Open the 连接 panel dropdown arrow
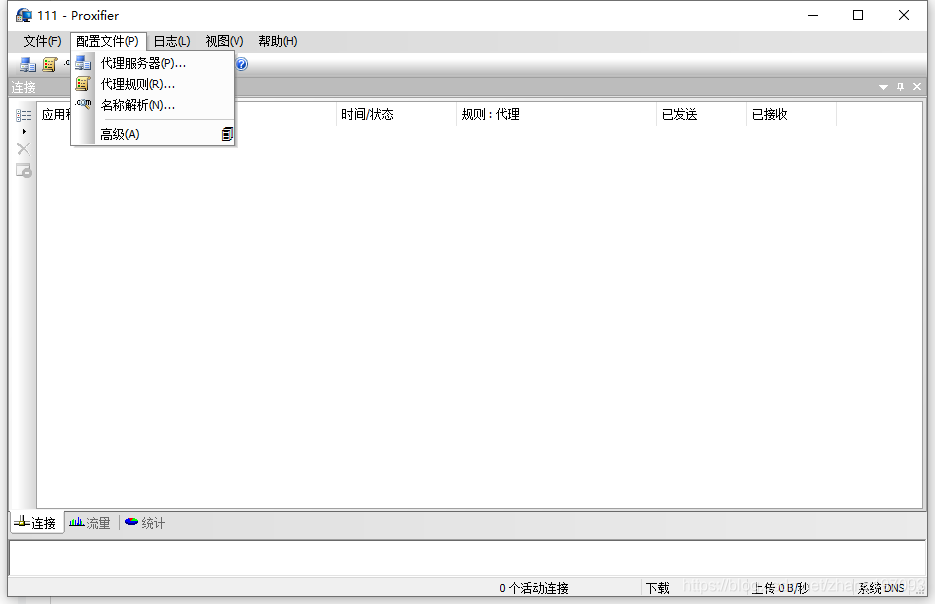Screen dimensions: 935x604 coord(883,87)
